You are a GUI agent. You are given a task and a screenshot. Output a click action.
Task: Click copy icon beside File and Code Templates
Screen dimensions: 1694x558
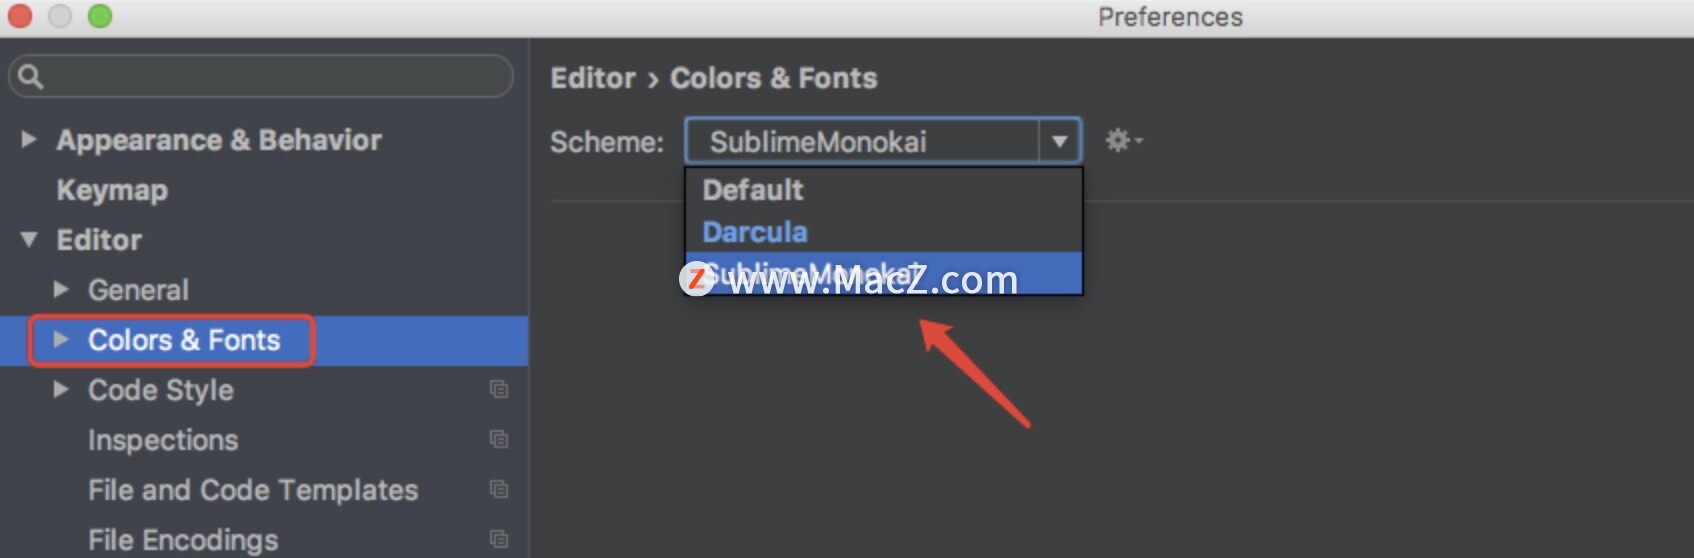point(499,489)
